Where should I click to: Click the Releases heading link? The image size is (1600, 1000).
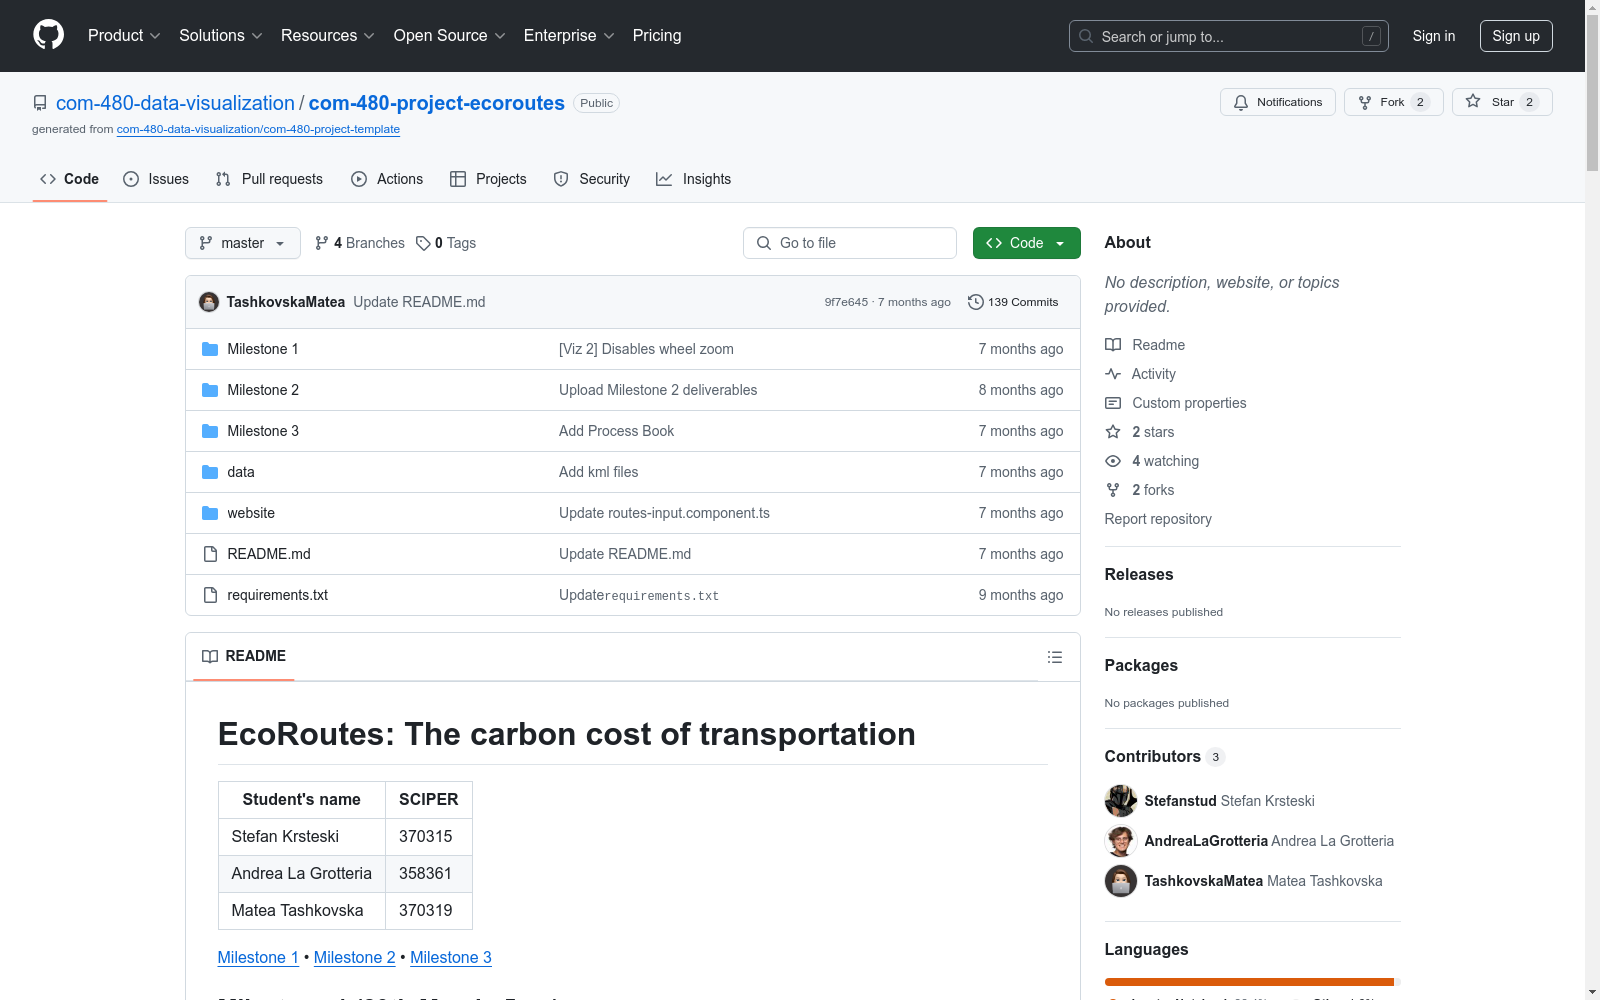coord(1139,574)
